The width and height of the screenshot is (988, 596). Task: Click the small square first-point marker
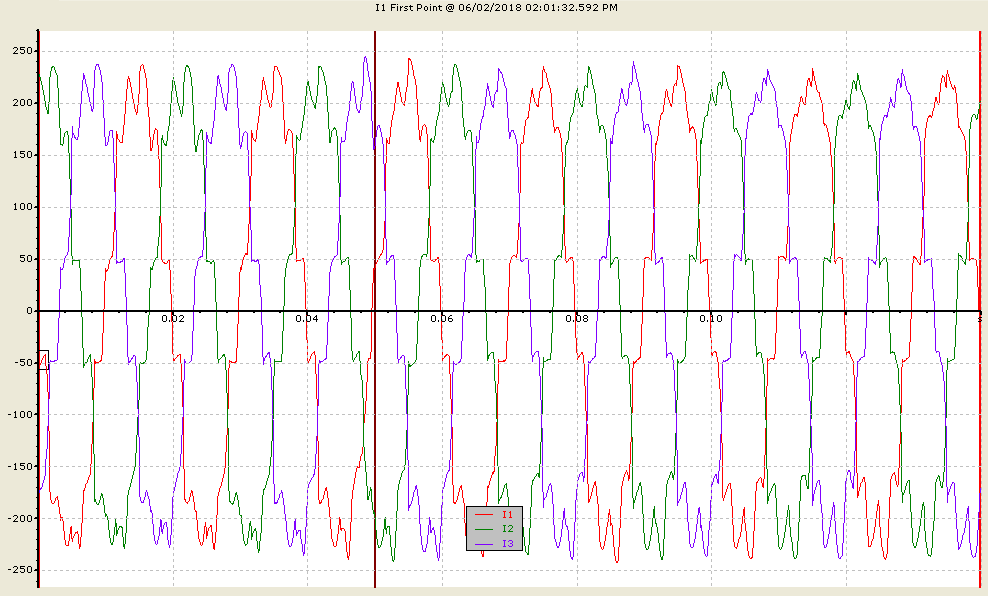pos(43,360)
